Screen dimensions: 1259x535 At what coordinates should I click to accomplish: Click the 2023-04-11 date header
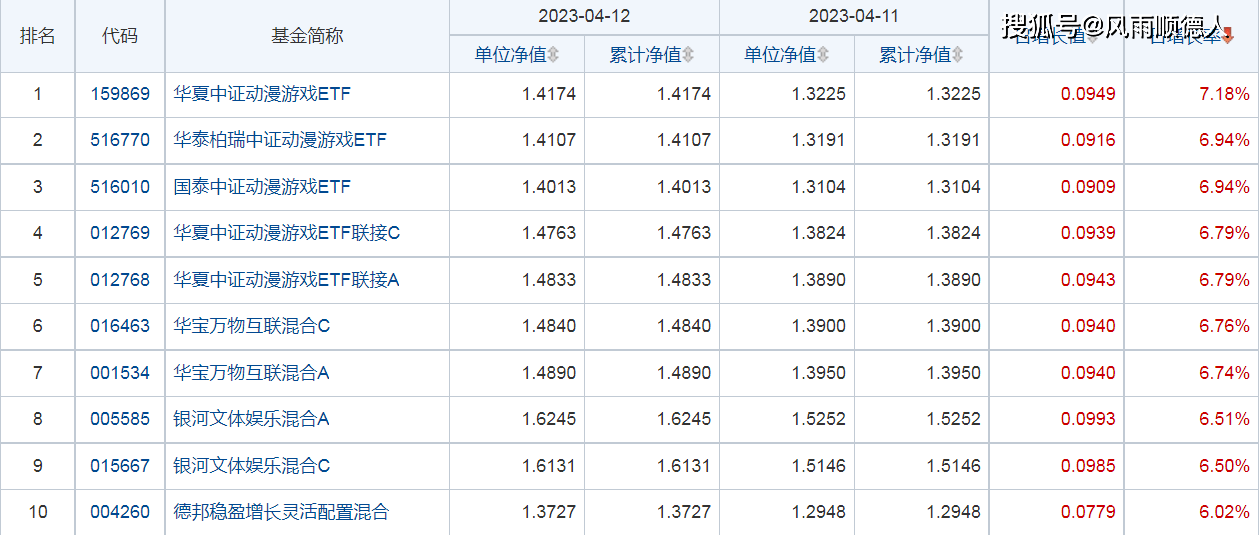point(854,17)
